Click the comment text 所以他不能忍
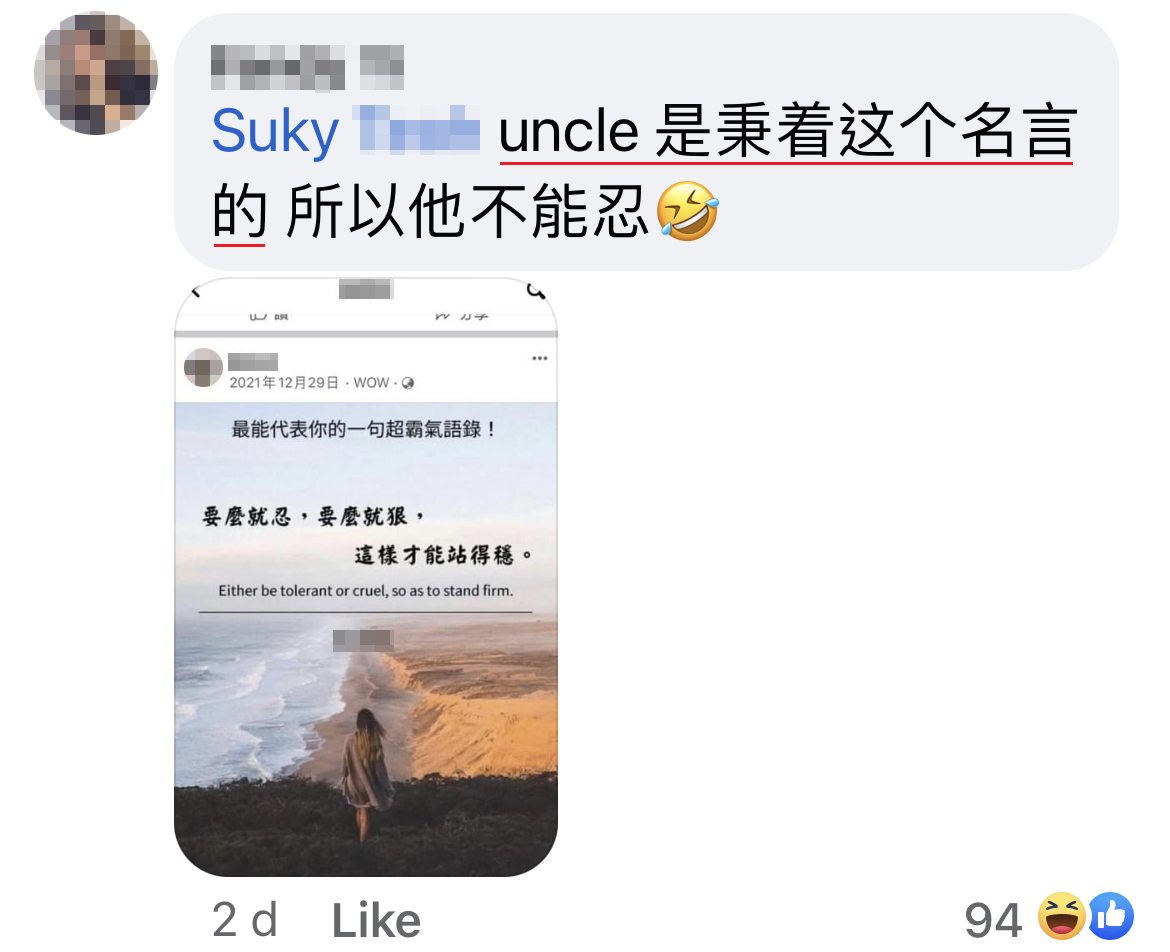 [466, 212]
